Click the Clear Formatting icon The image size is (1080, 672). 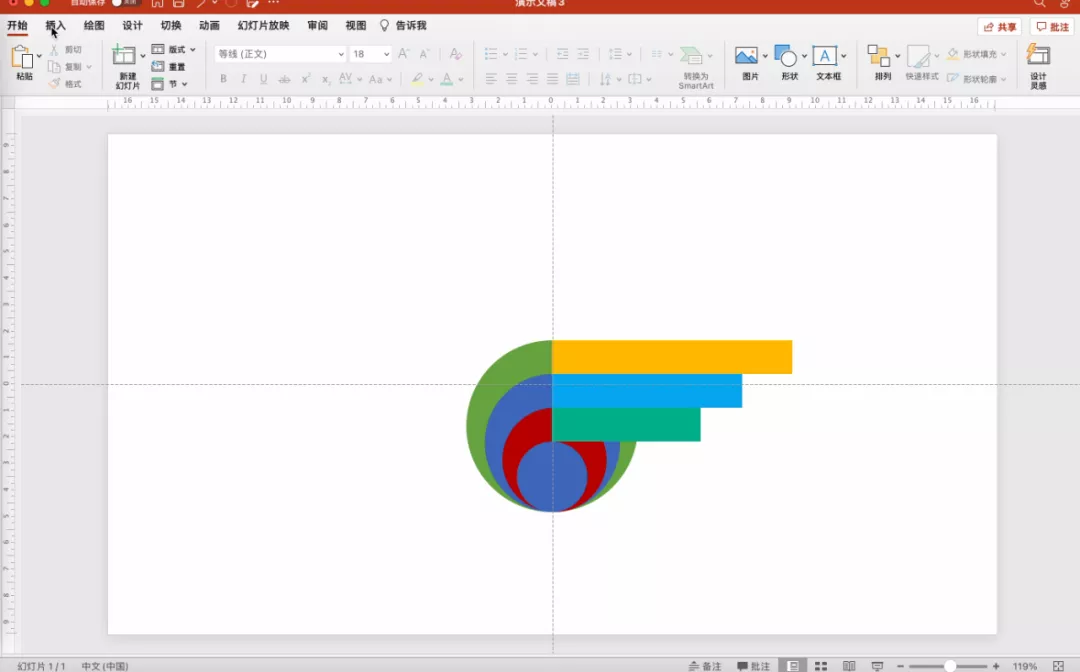[x=455, y=54]
